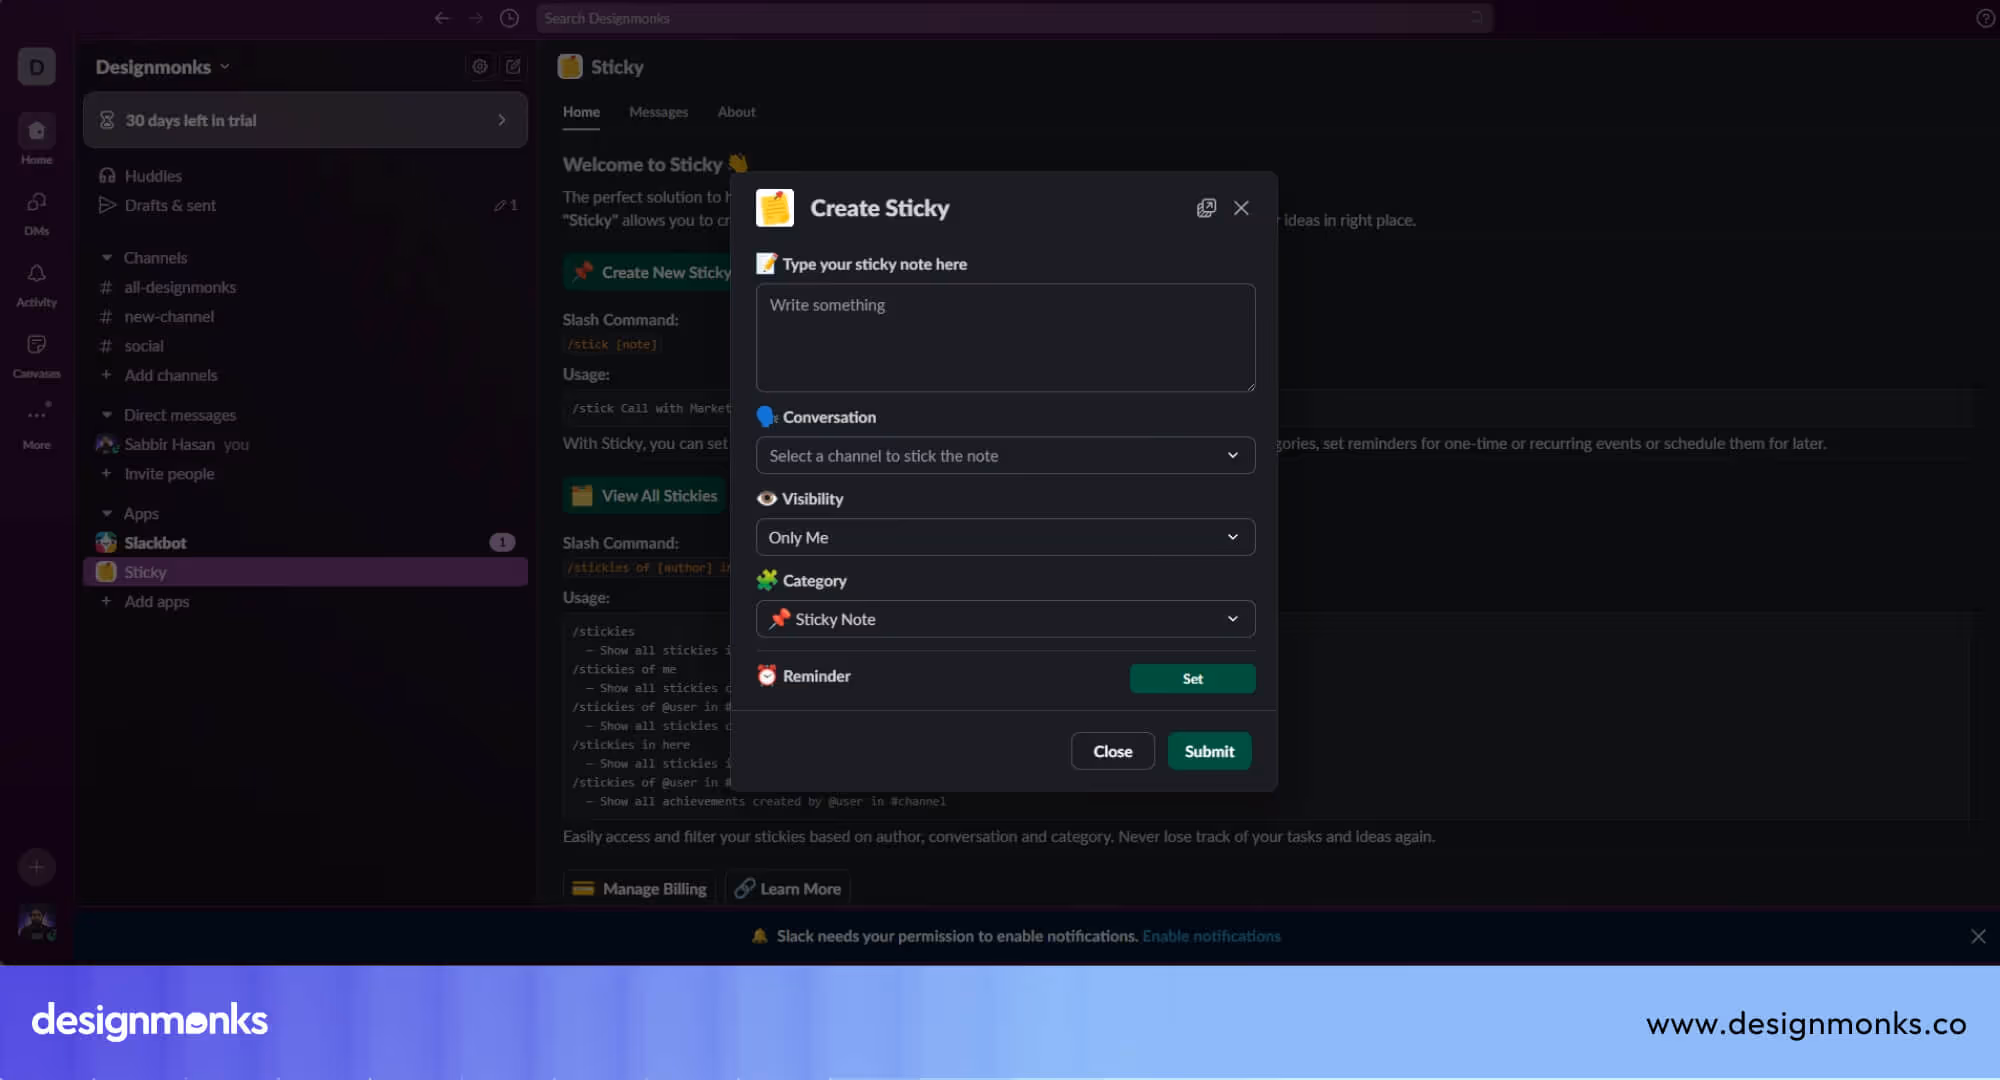Click Manage Billing button

(x=639, y=889)
